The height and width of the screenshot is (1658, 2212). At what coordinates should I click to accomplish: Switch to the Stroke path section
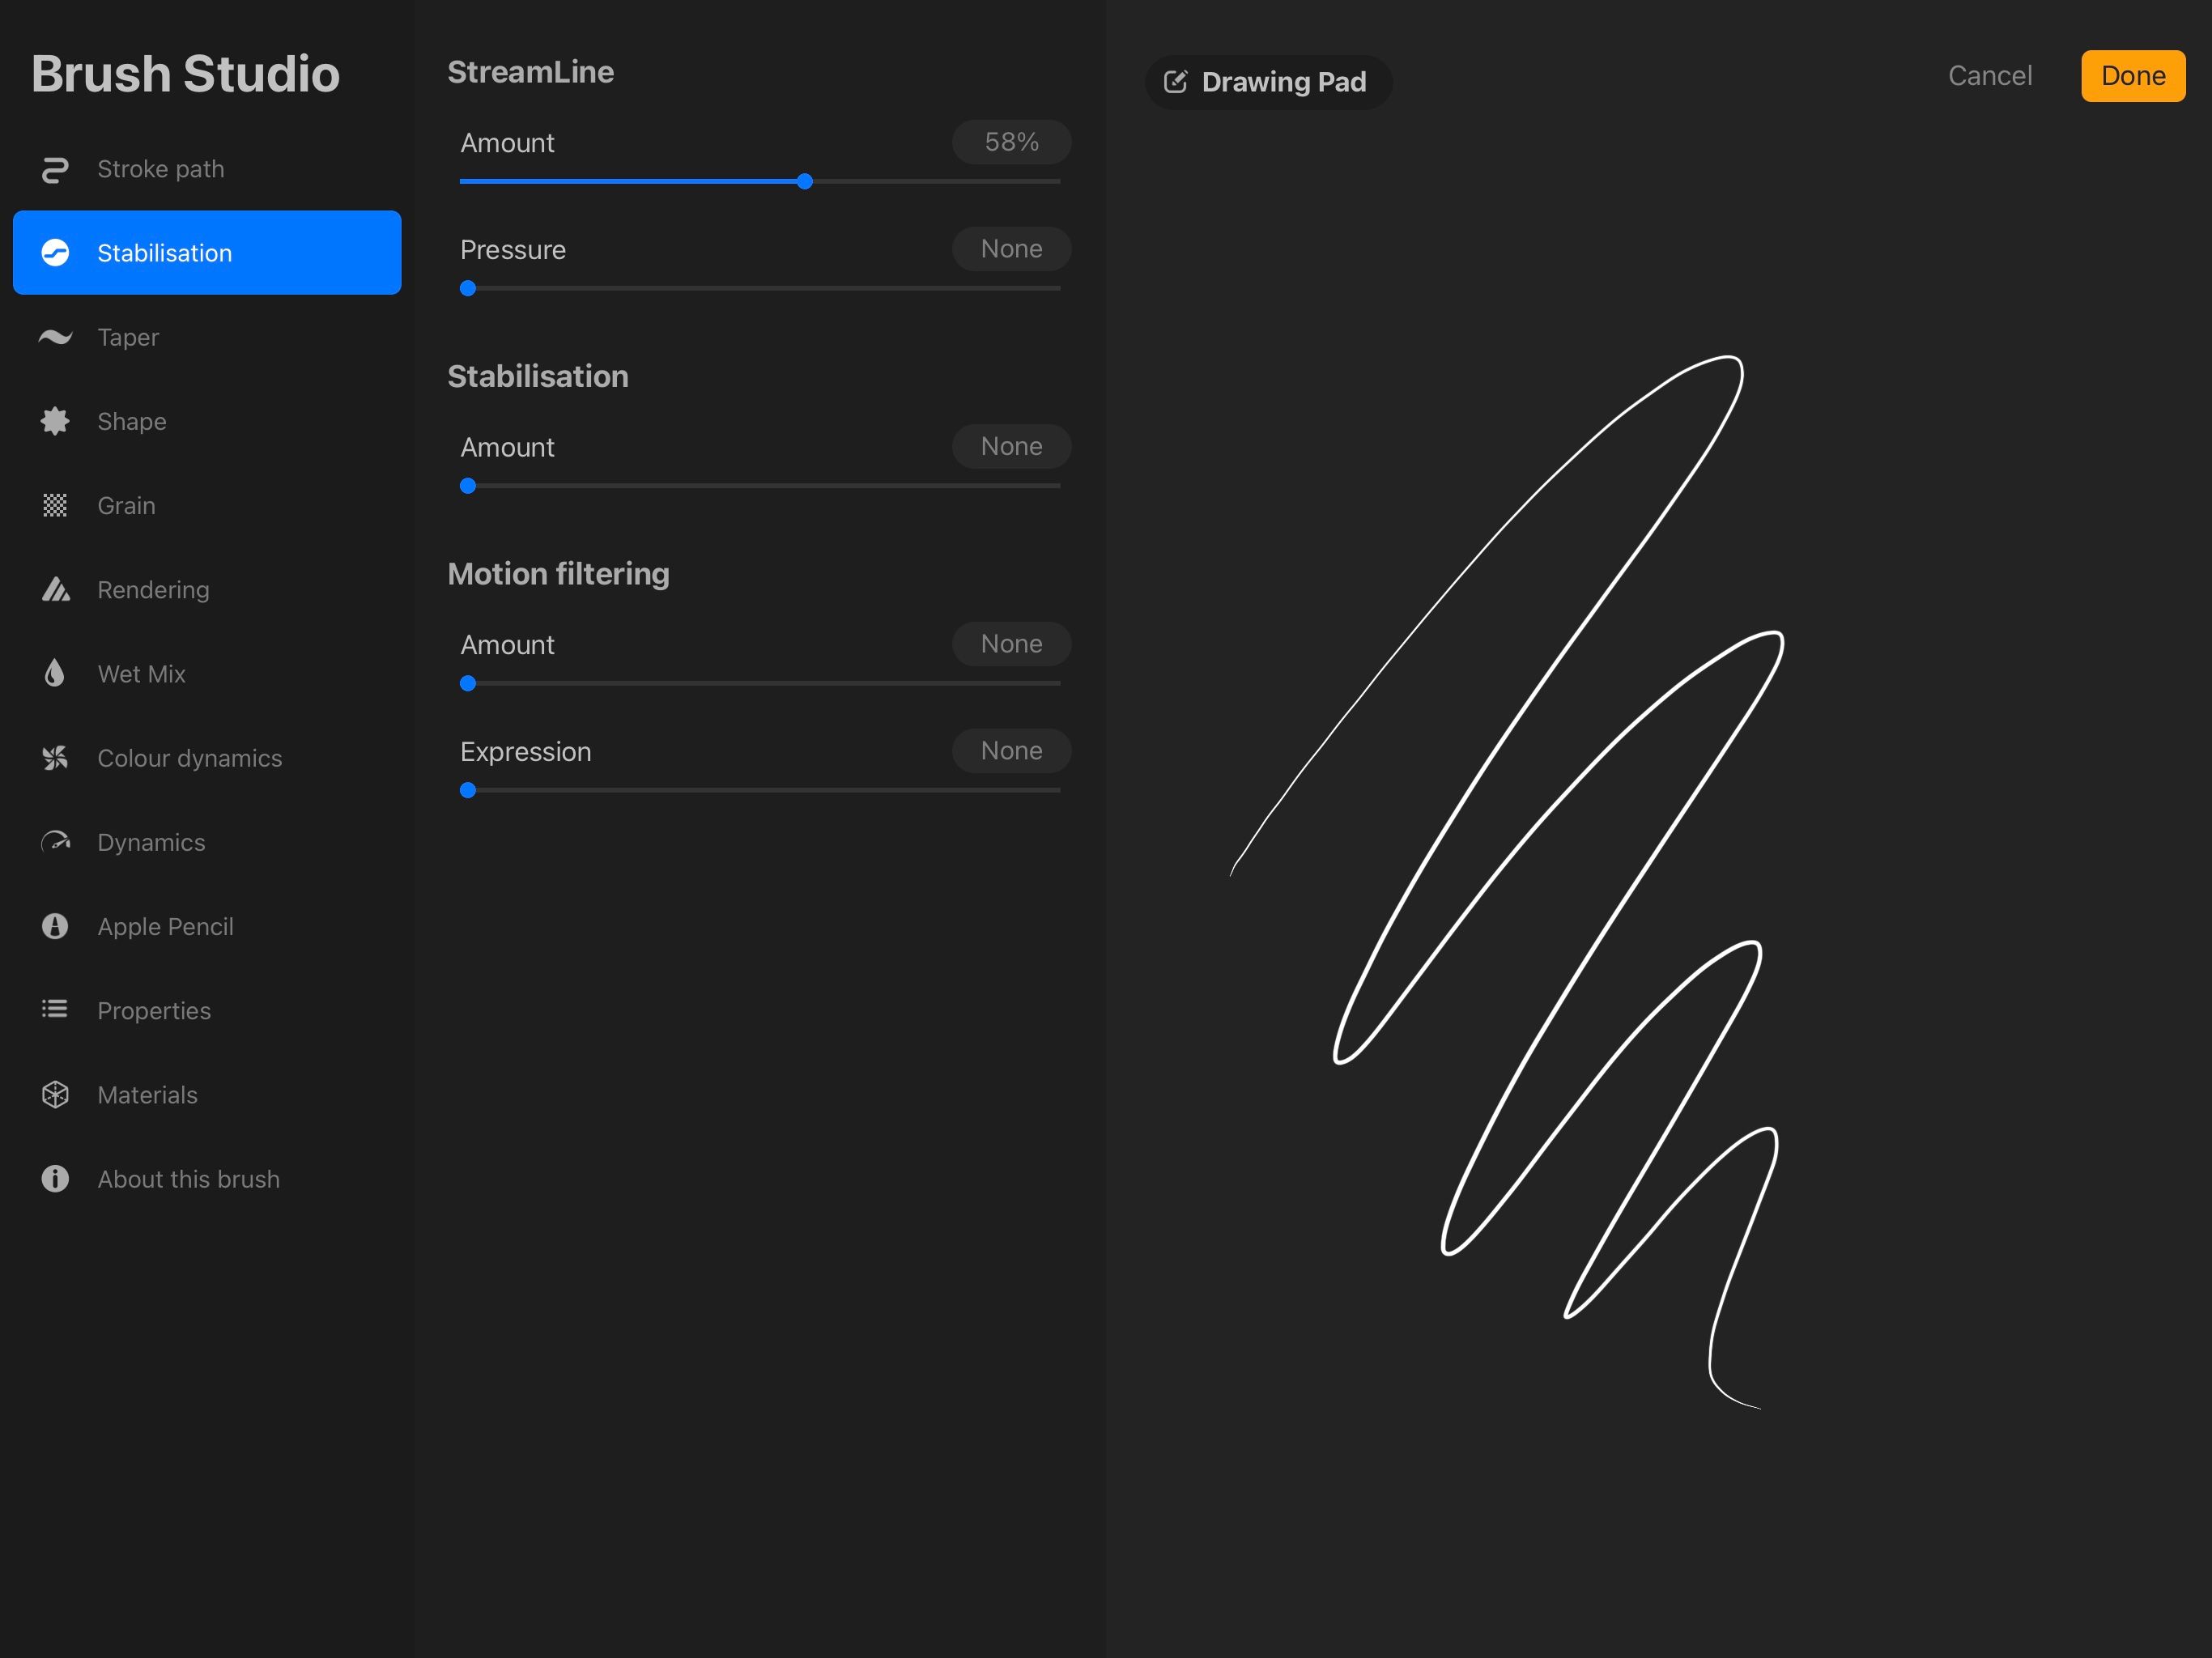(160, 168)
